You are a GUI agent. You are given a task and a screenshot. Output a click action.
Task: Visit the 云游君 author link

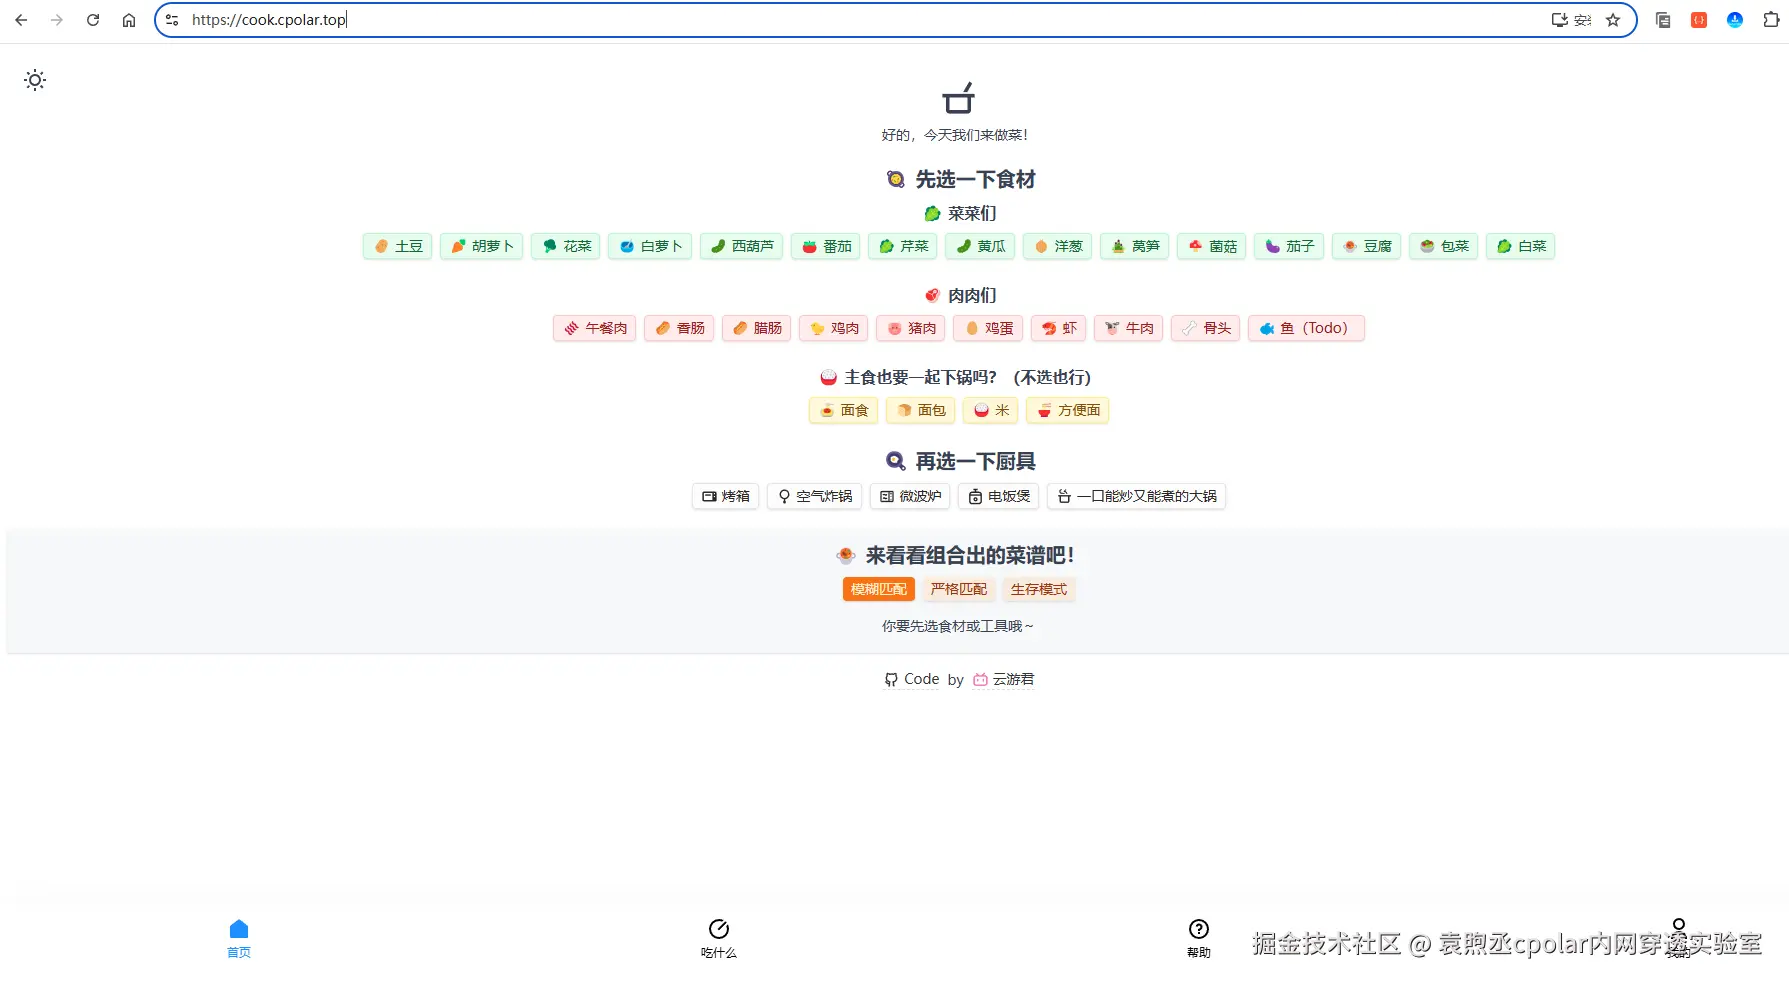pyautogui.click(x=1004, y=679)
